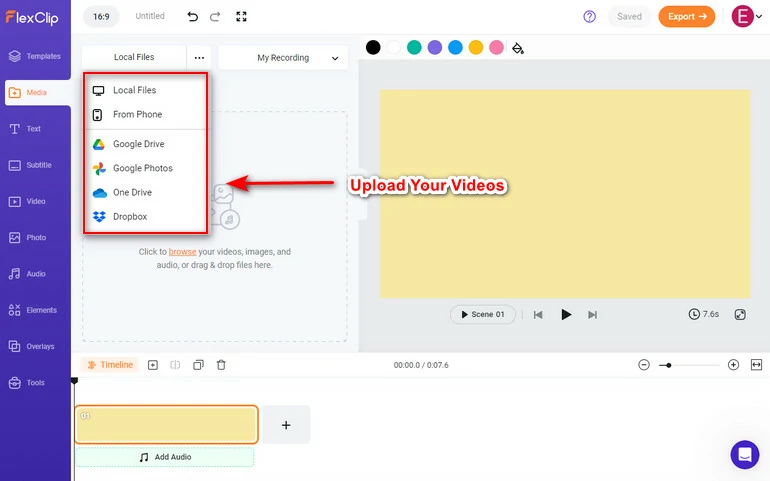This screenshot has width=770, height=481.
Task: Select the pink color swatch
Action: point(496,47)
